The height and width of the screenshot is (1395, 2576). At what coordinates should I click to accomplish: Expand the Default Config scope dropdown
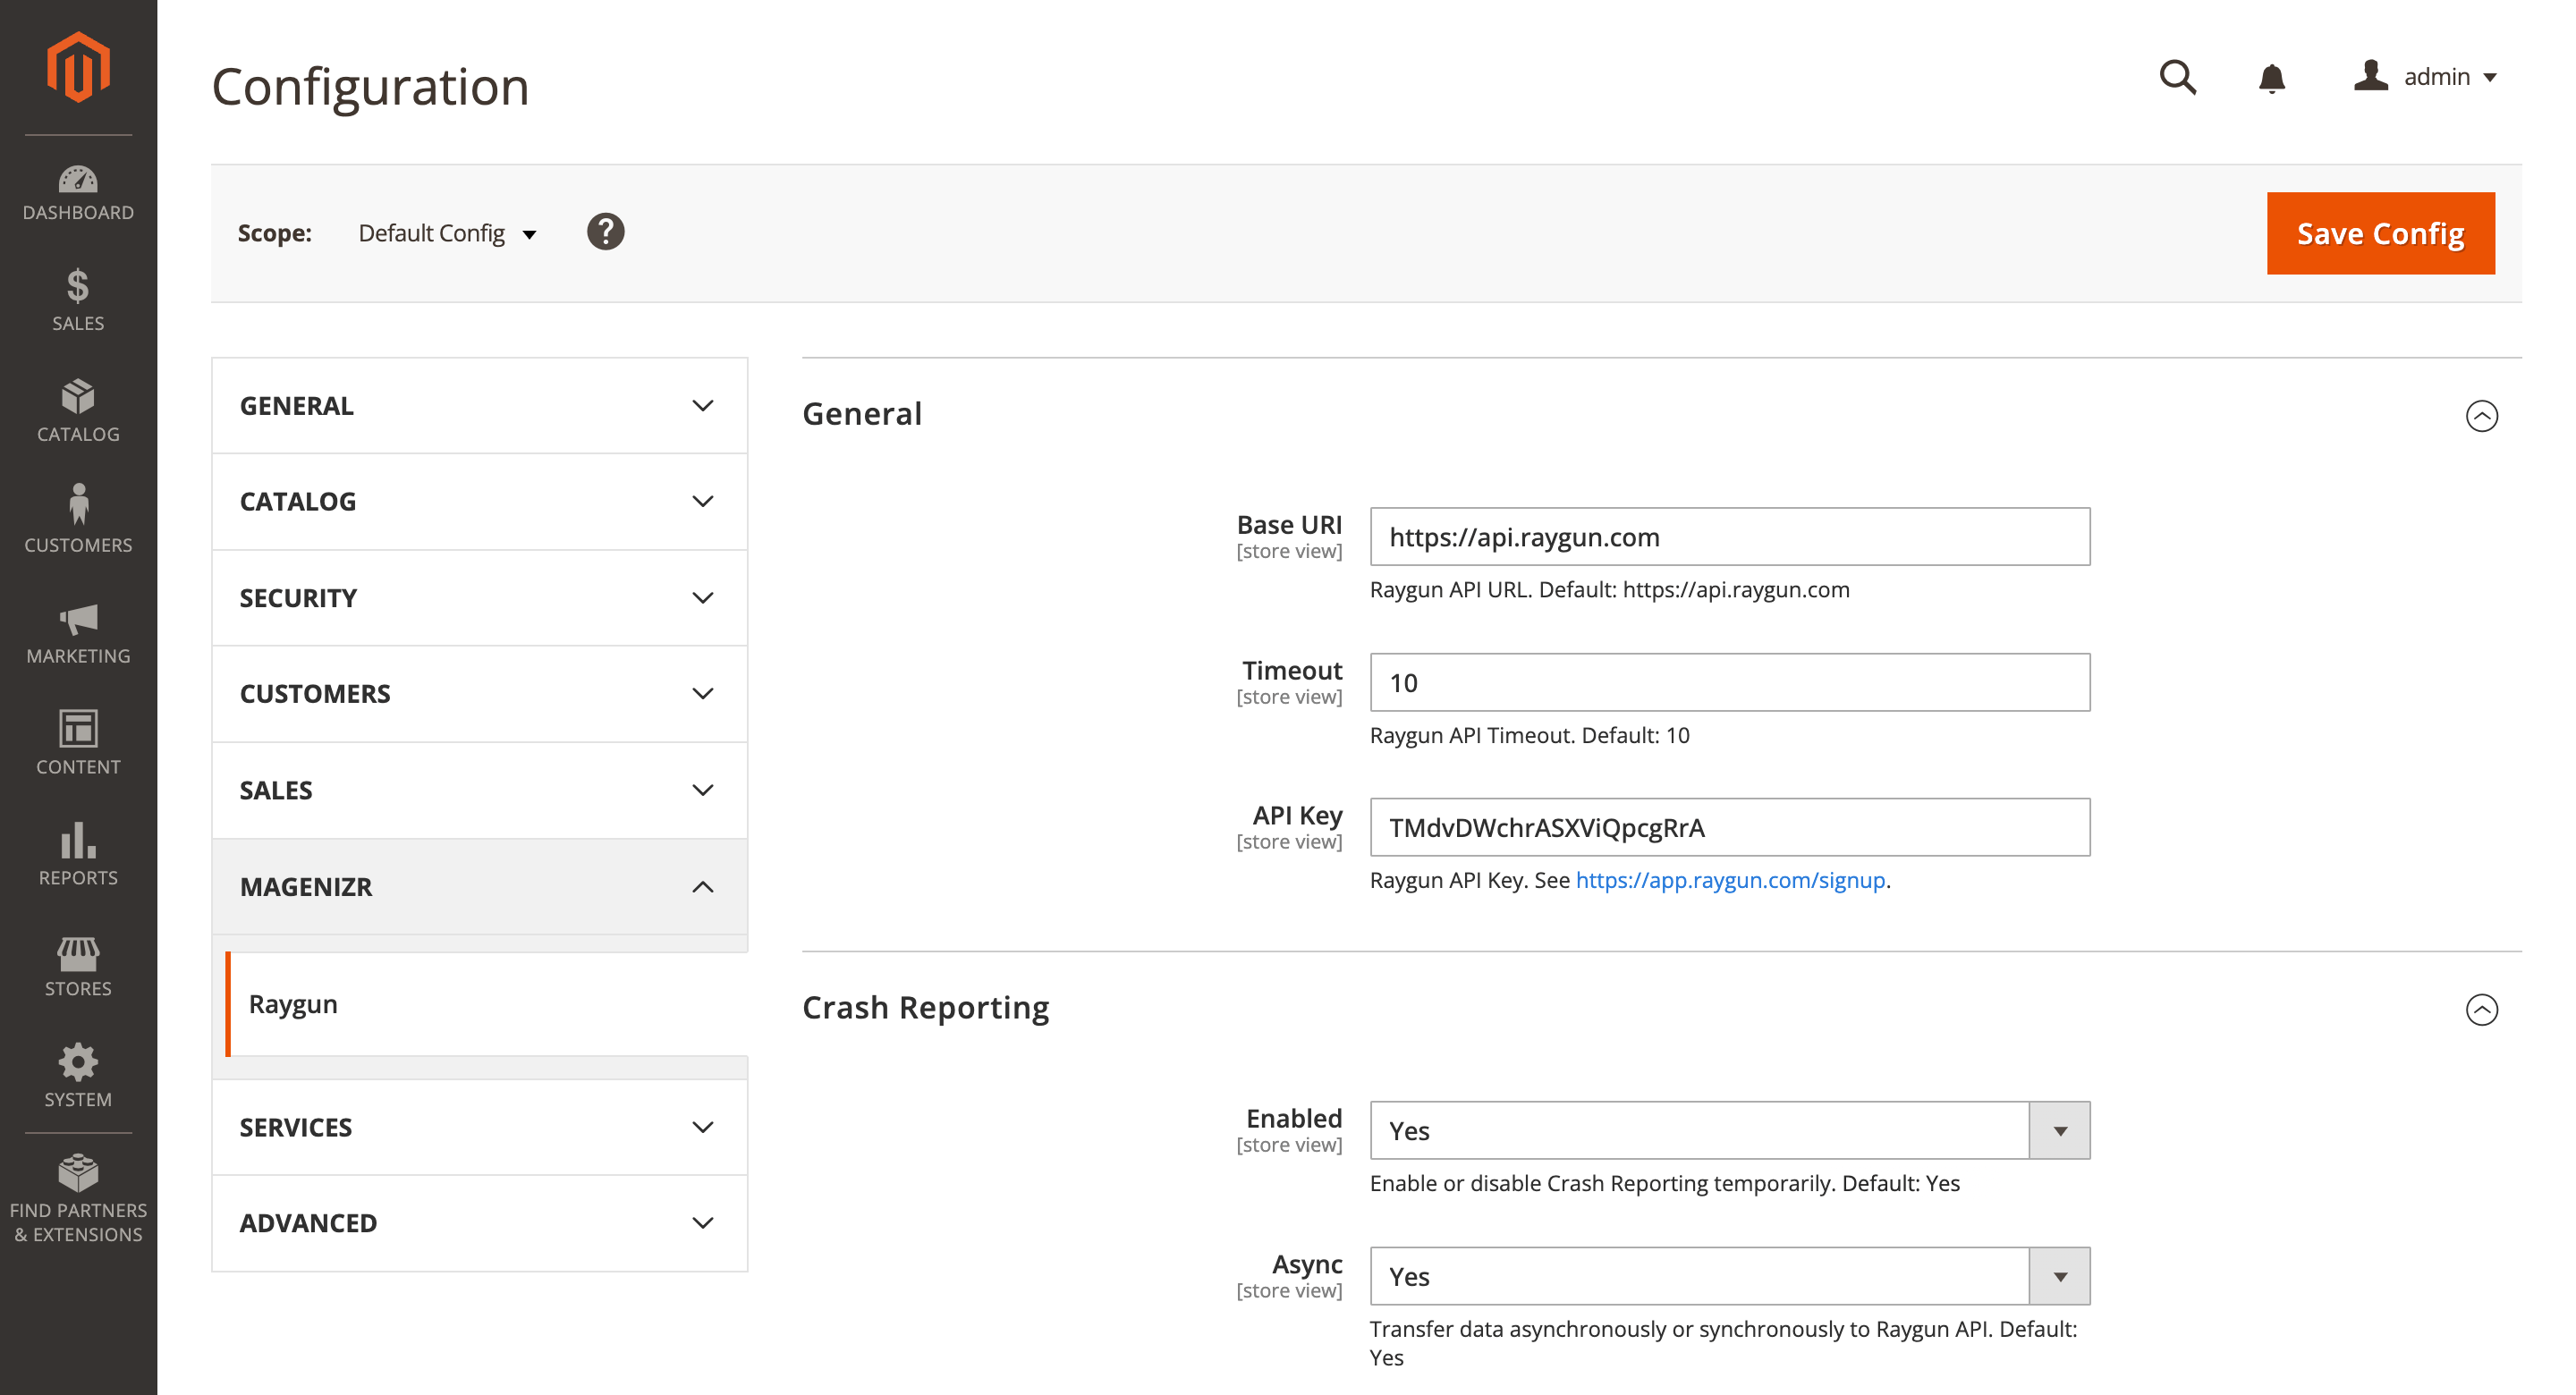(x=448, y=232)
